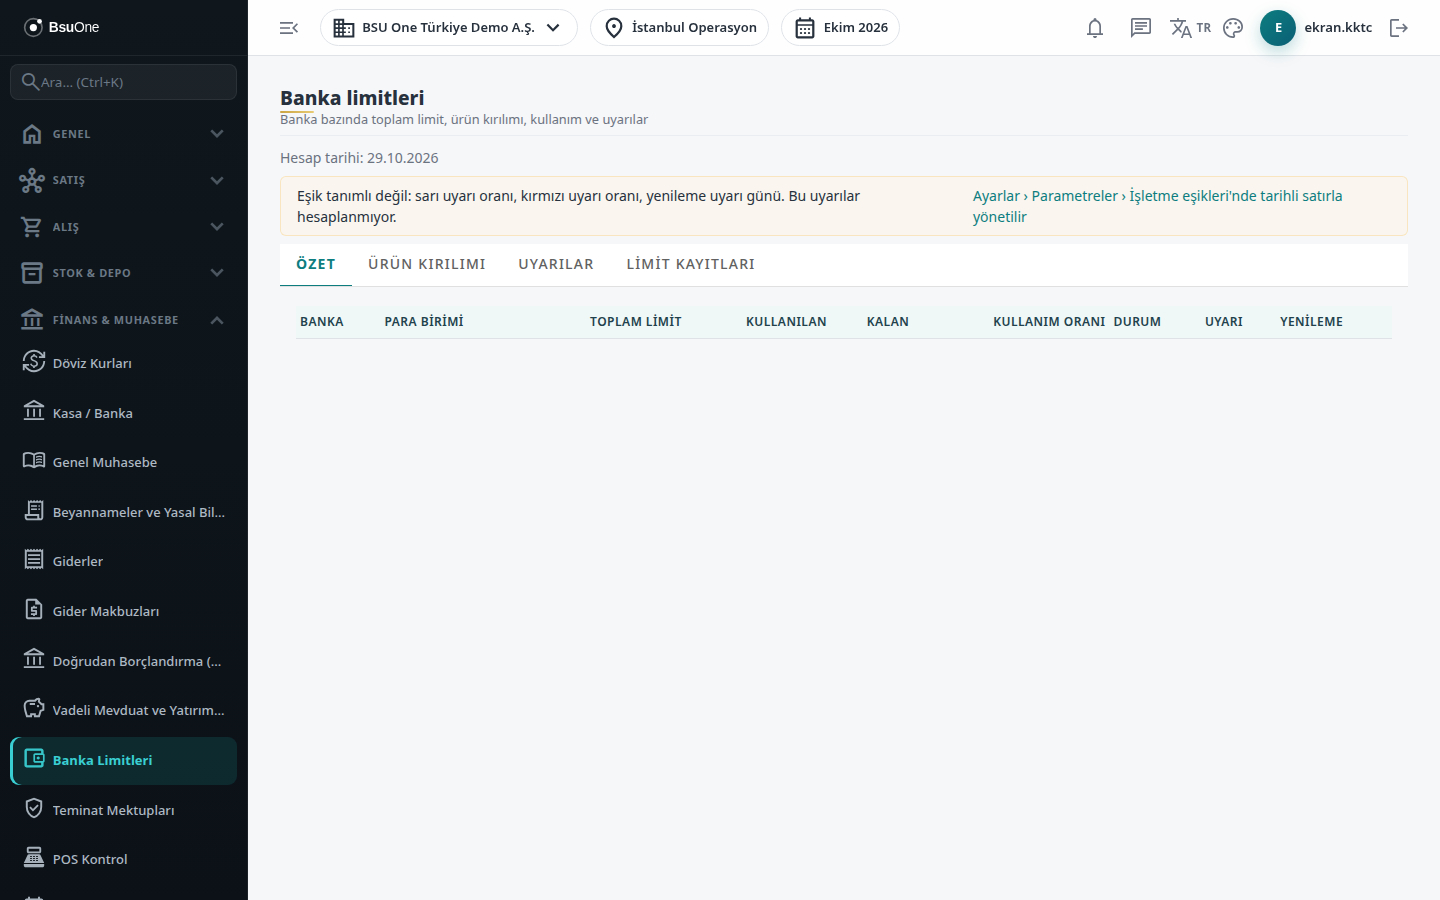Select Banka Limitleri in sidebar
The image size is (1440, 900).
click(124, 760)
